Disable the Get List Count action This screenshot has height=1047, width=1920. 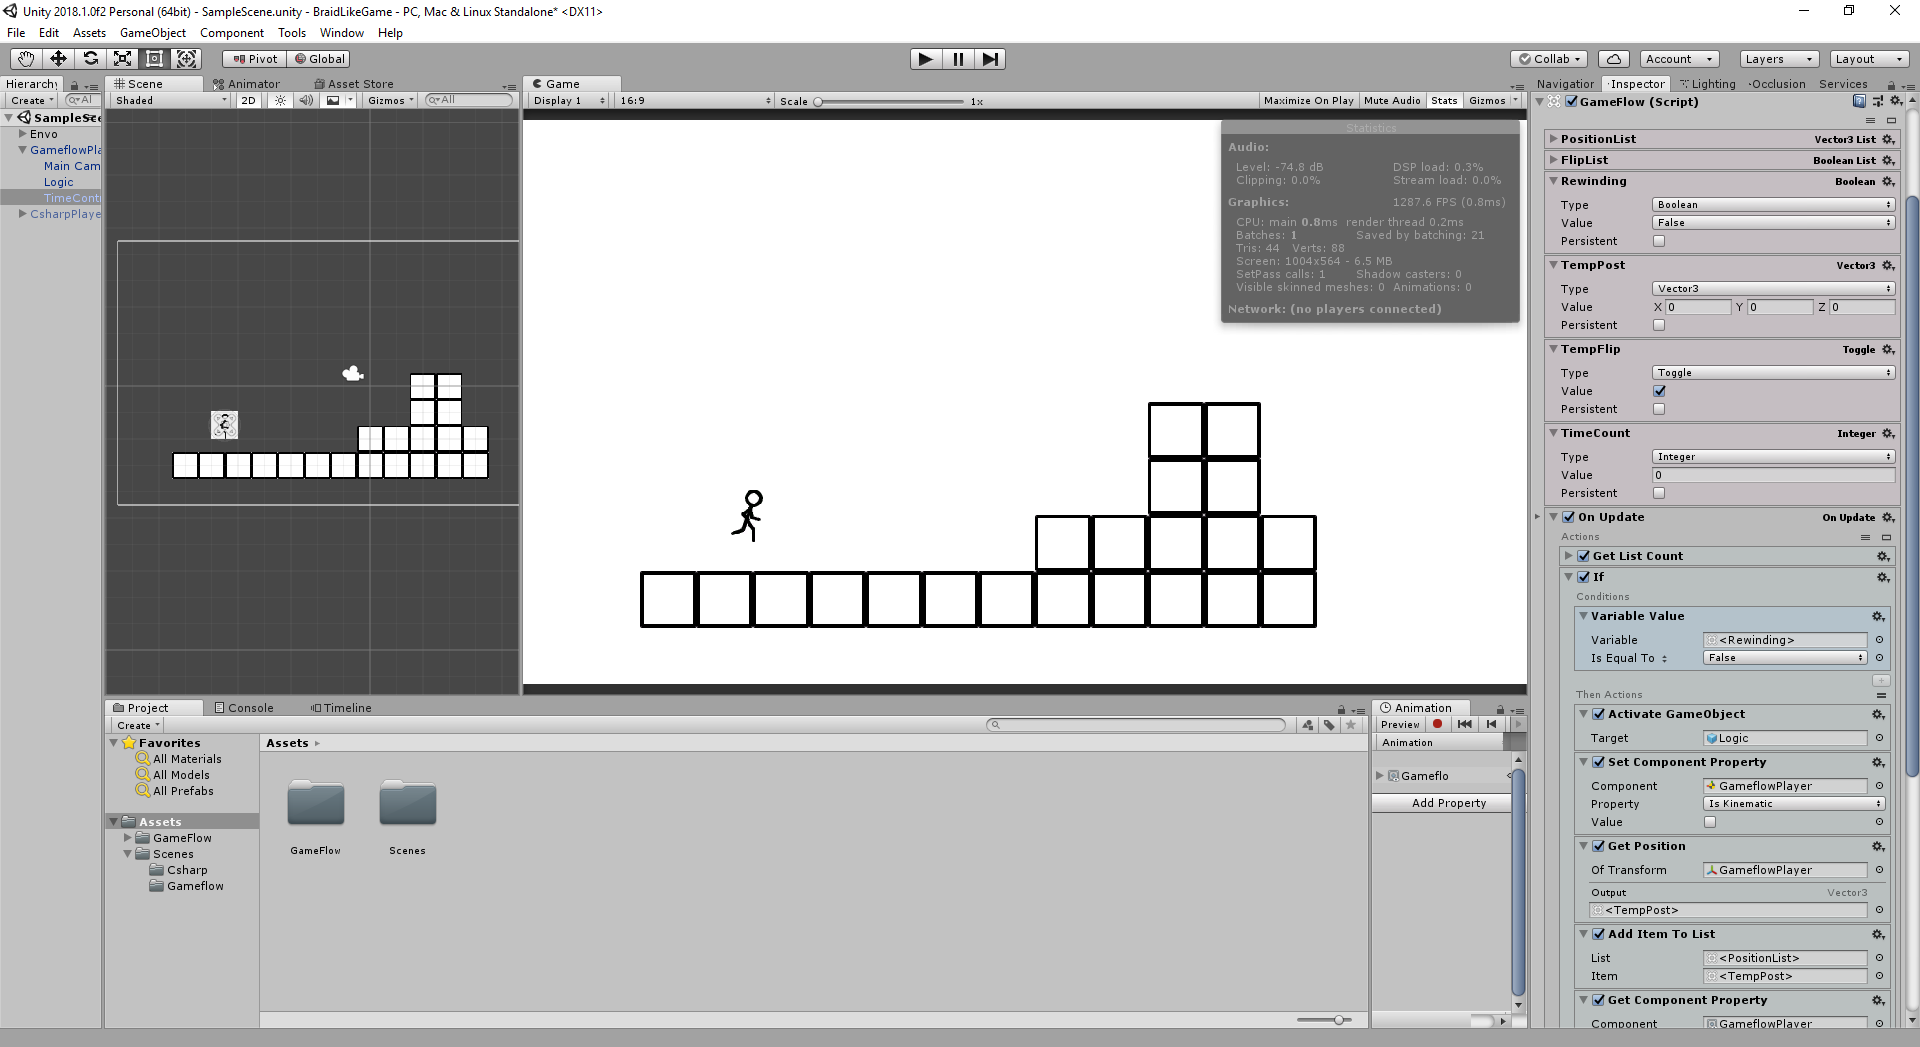click(1584, 556)
